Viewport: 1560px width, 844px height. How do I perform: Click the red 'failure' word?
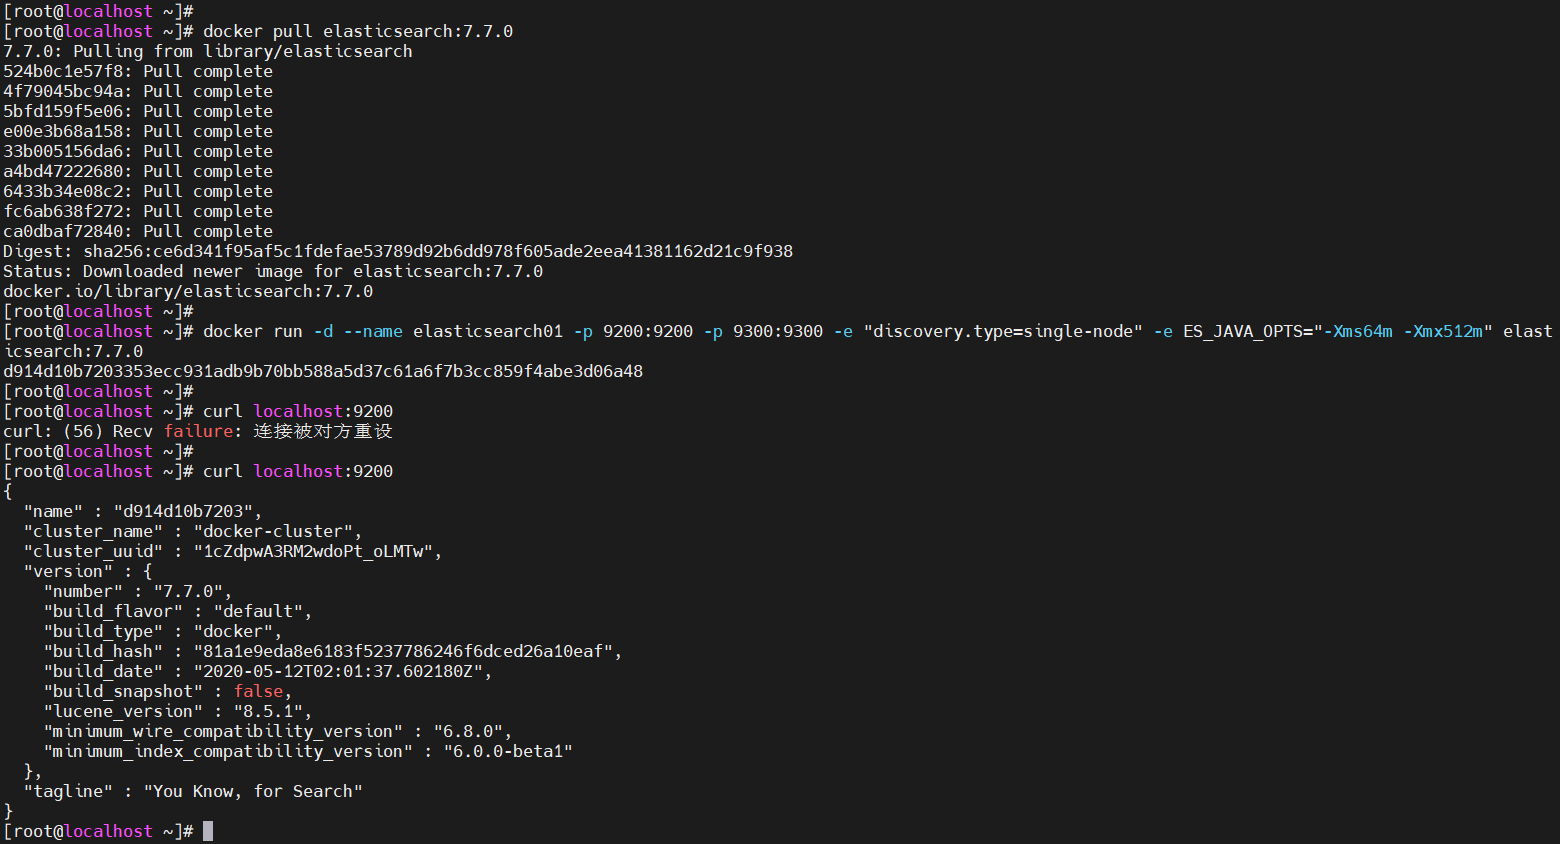pos(198,431)
